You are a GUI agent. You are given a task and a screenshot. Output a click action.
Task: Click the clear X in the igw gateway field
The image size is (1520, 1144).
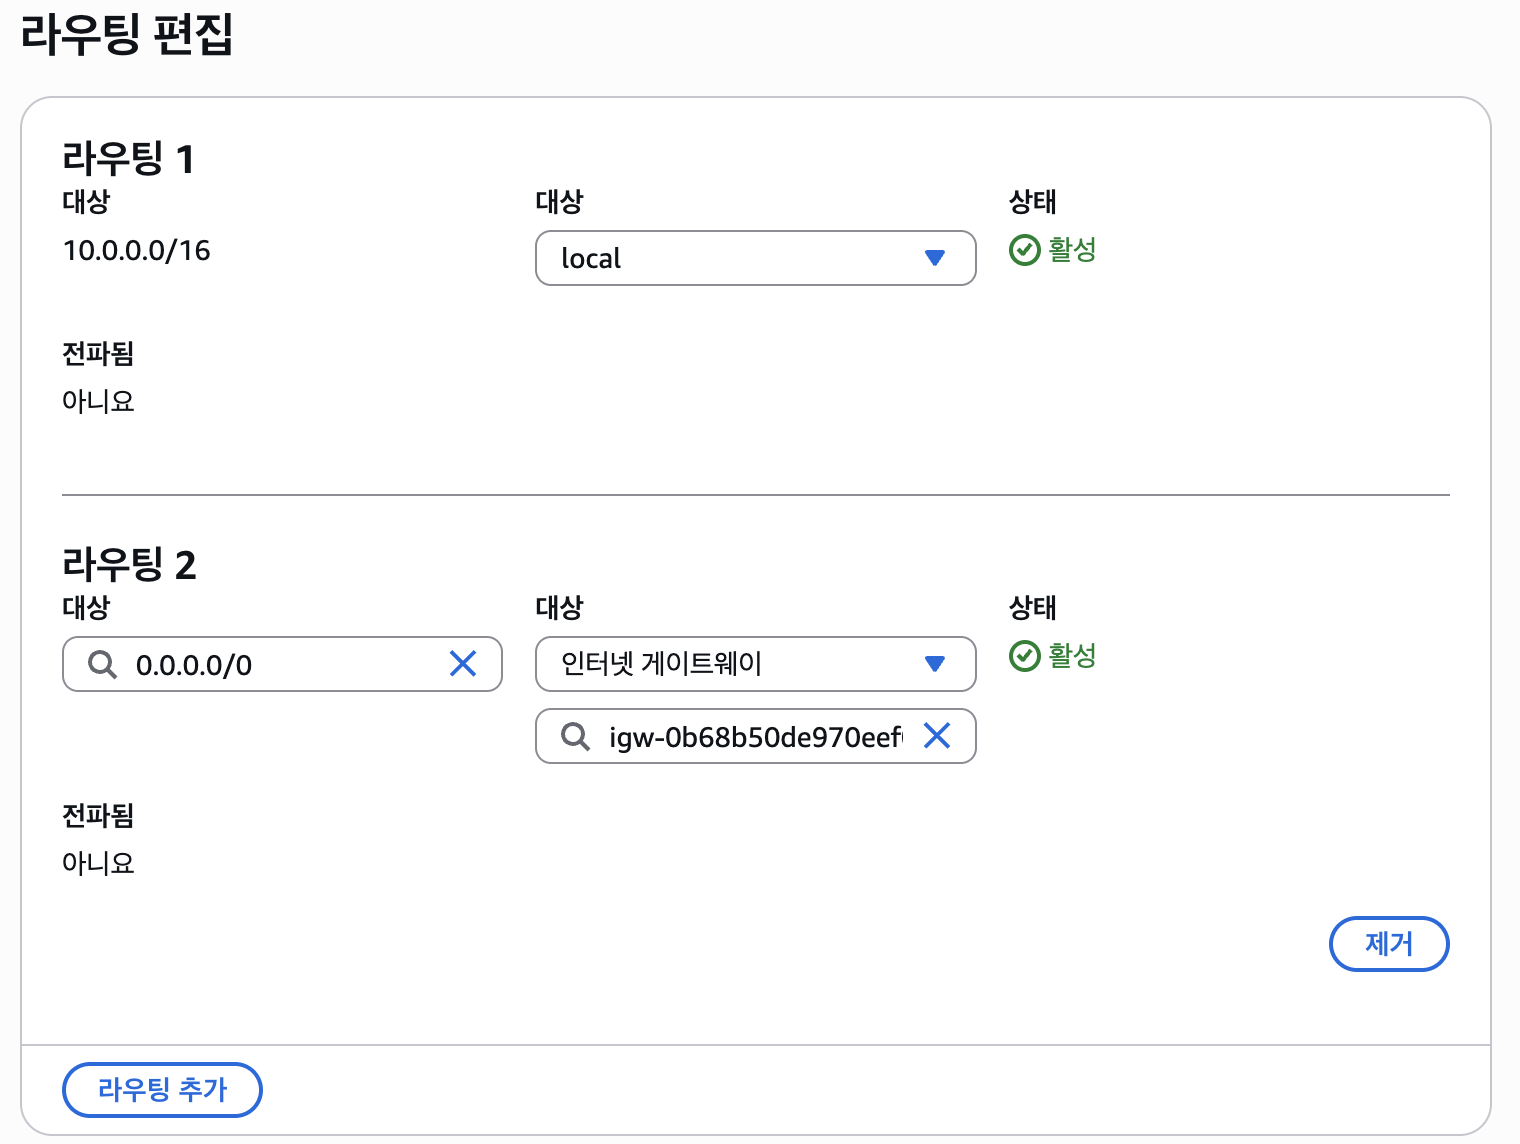click(937, 736)
